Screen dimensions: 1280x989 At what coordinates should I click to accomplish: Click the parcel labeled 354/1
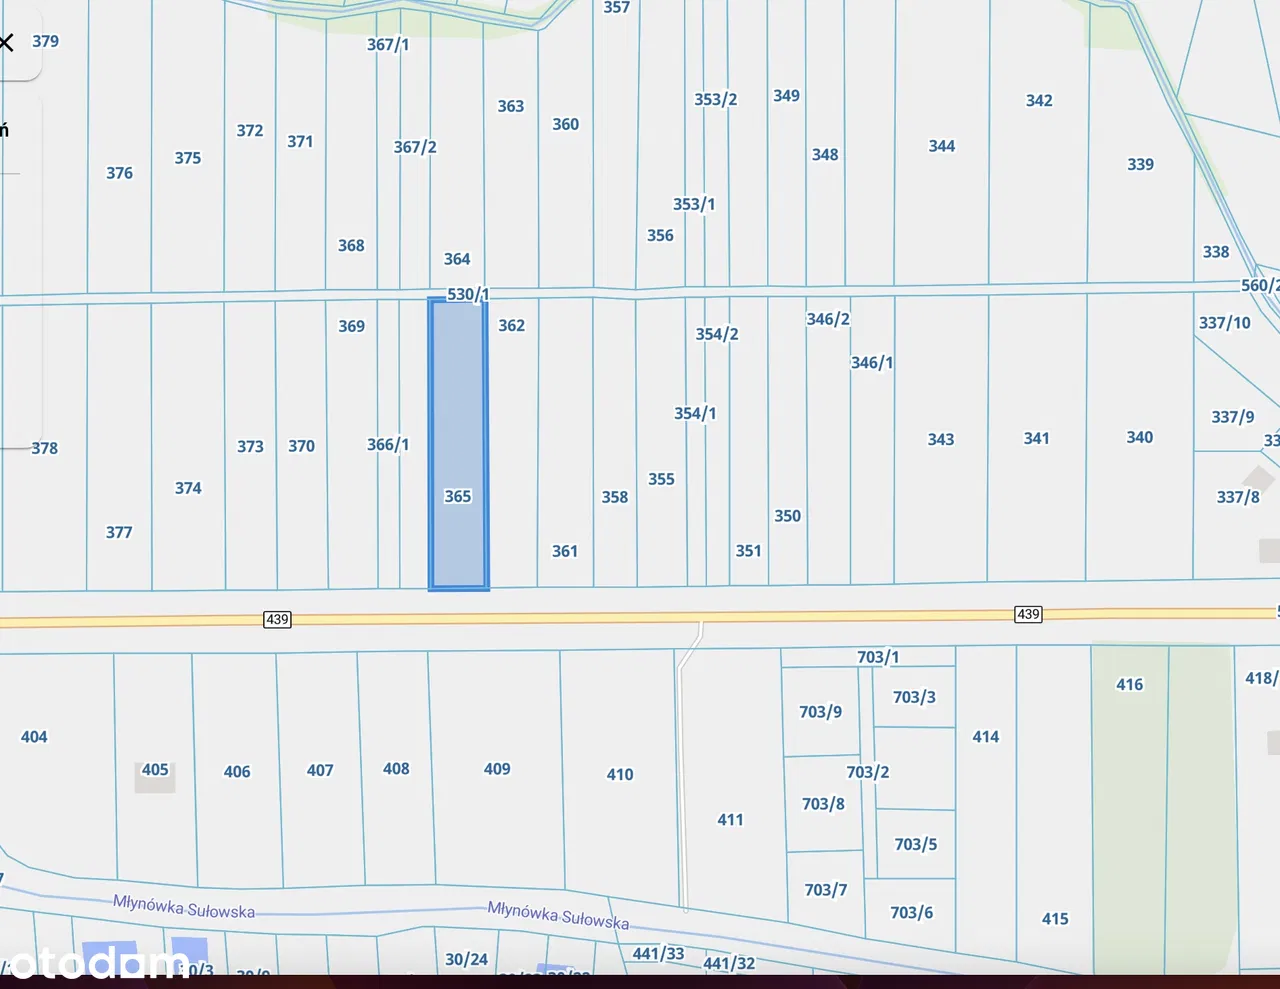coord(695,413)
